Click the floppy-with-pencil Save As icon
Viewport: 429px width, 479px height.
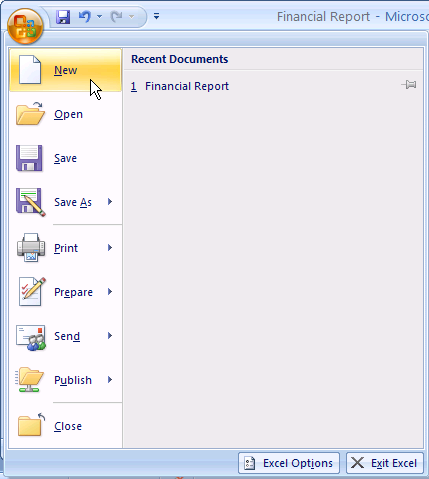click(x=31, y=202)
